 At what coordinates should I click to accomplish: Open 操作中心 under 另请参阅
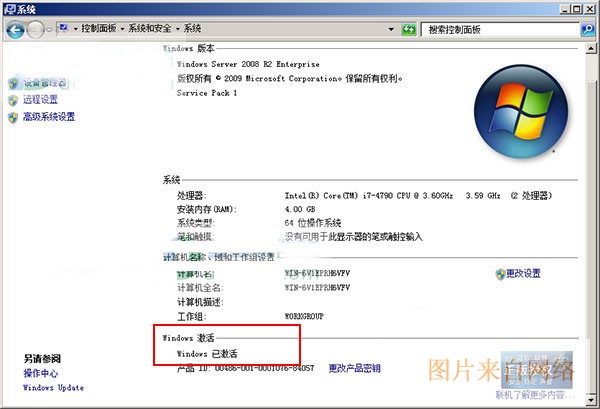40,373
